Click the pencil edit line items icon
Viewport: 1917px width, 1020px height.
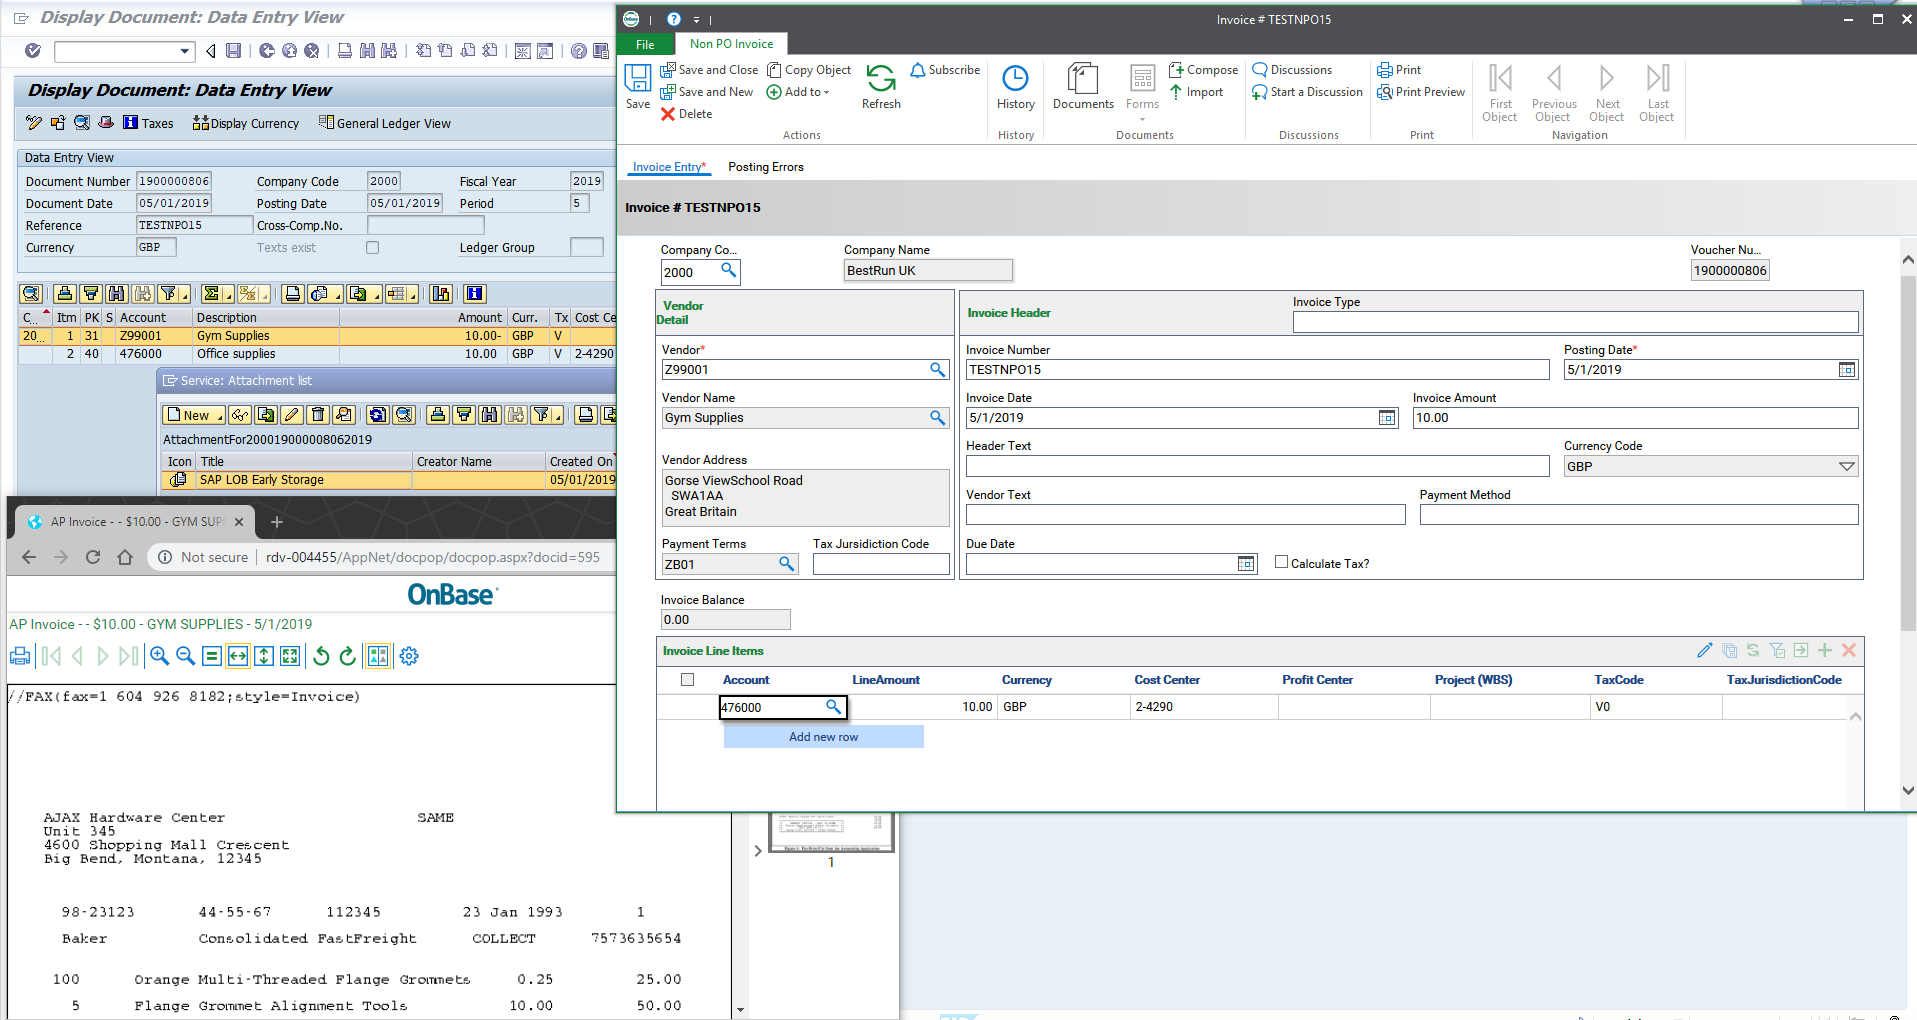(1705, 650)
